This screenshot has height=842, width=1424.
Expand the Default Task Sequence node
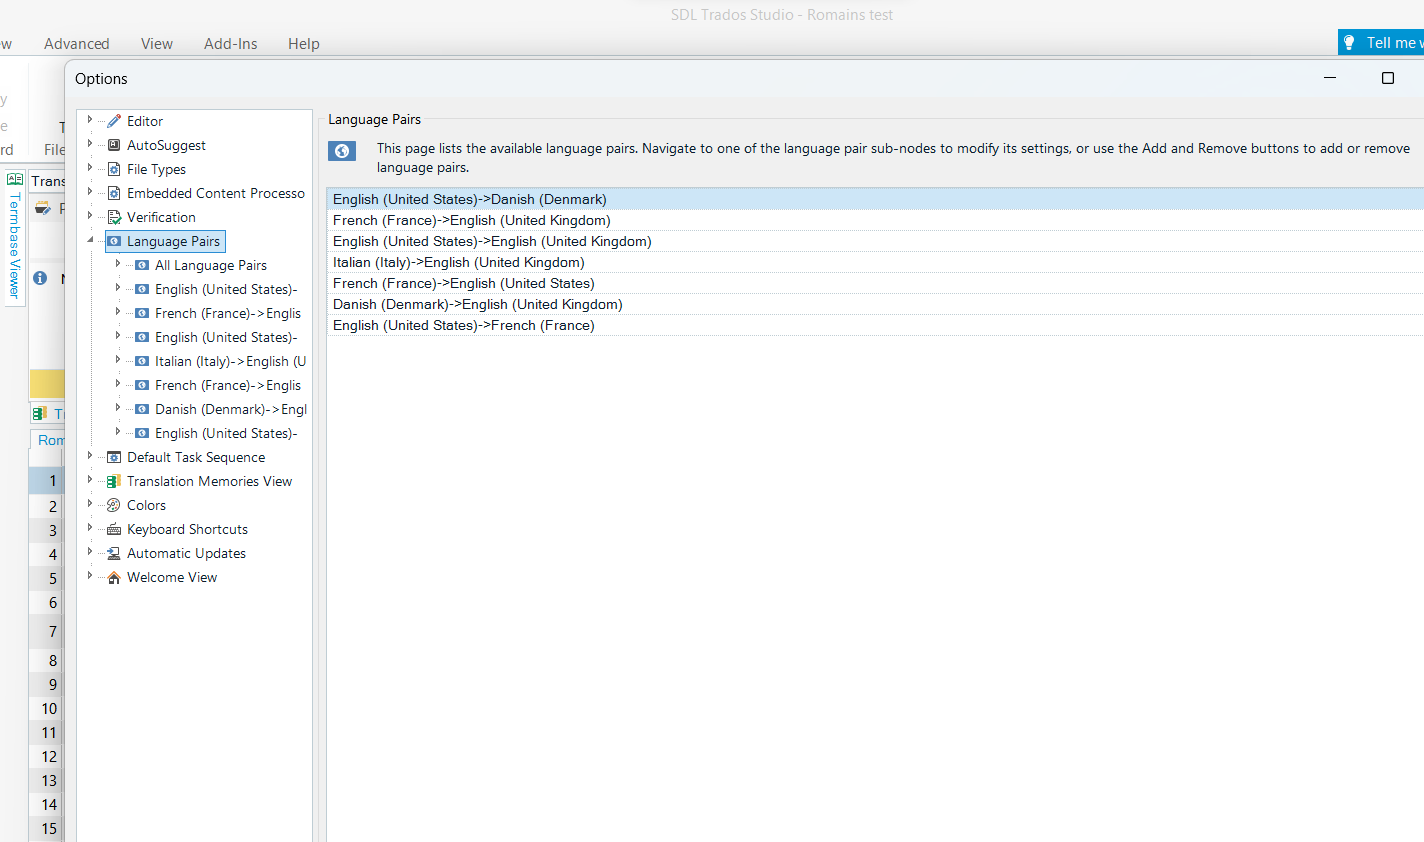click(x=90, y=456)
